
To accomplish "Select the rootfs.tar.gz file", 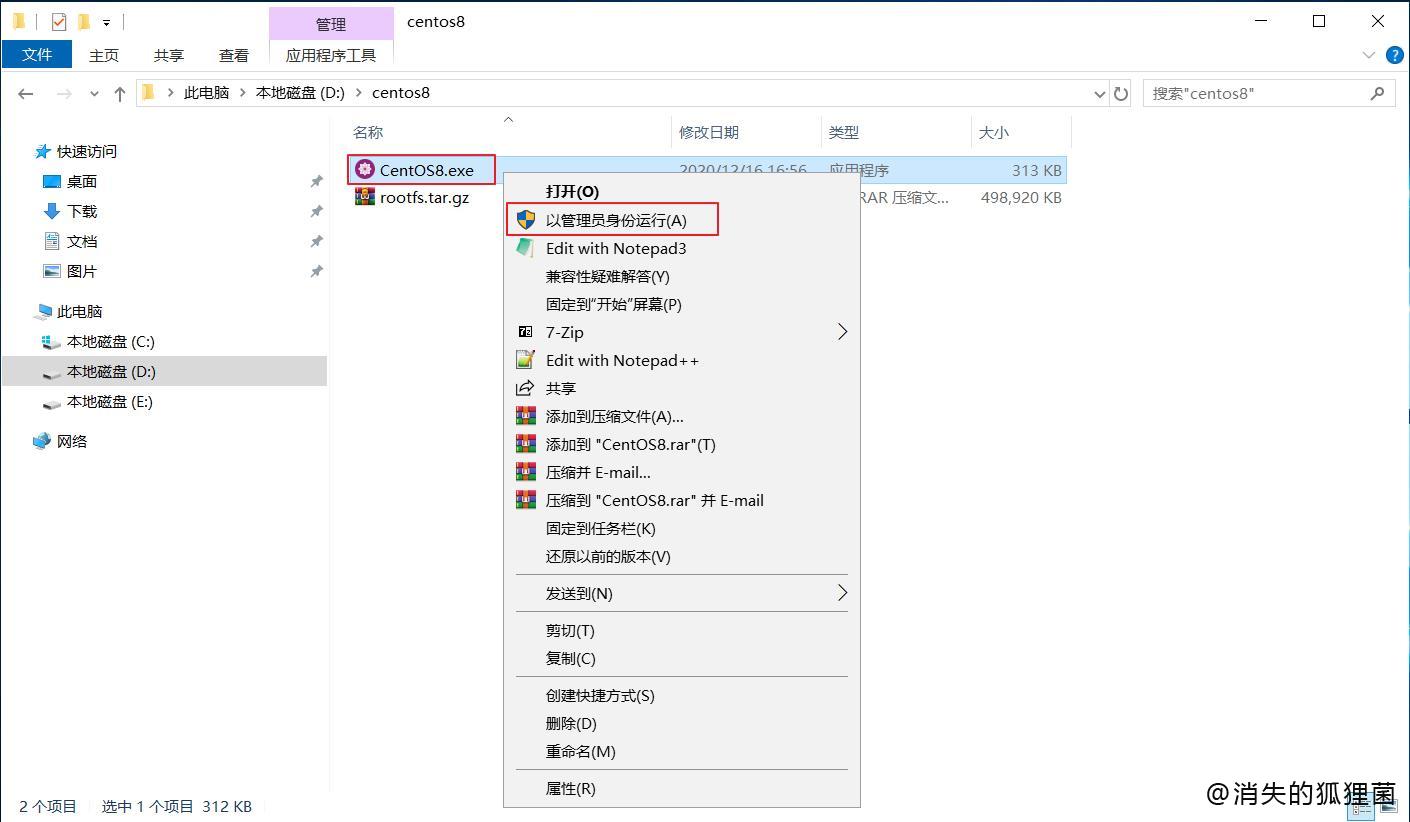I will tap(424, 197).
